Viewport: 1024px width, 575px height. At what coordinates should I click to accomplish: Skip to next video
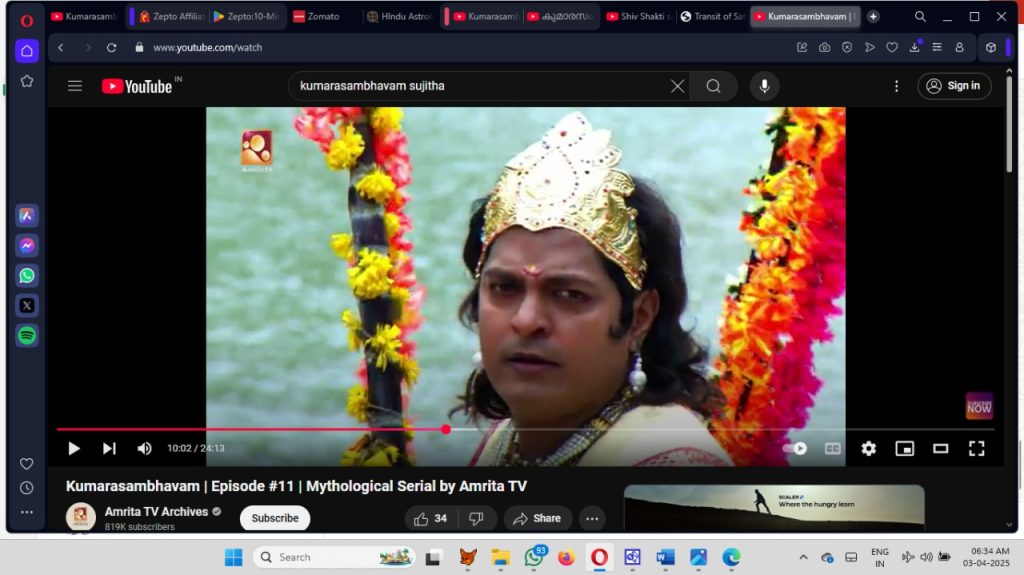(x=109, y=448)
